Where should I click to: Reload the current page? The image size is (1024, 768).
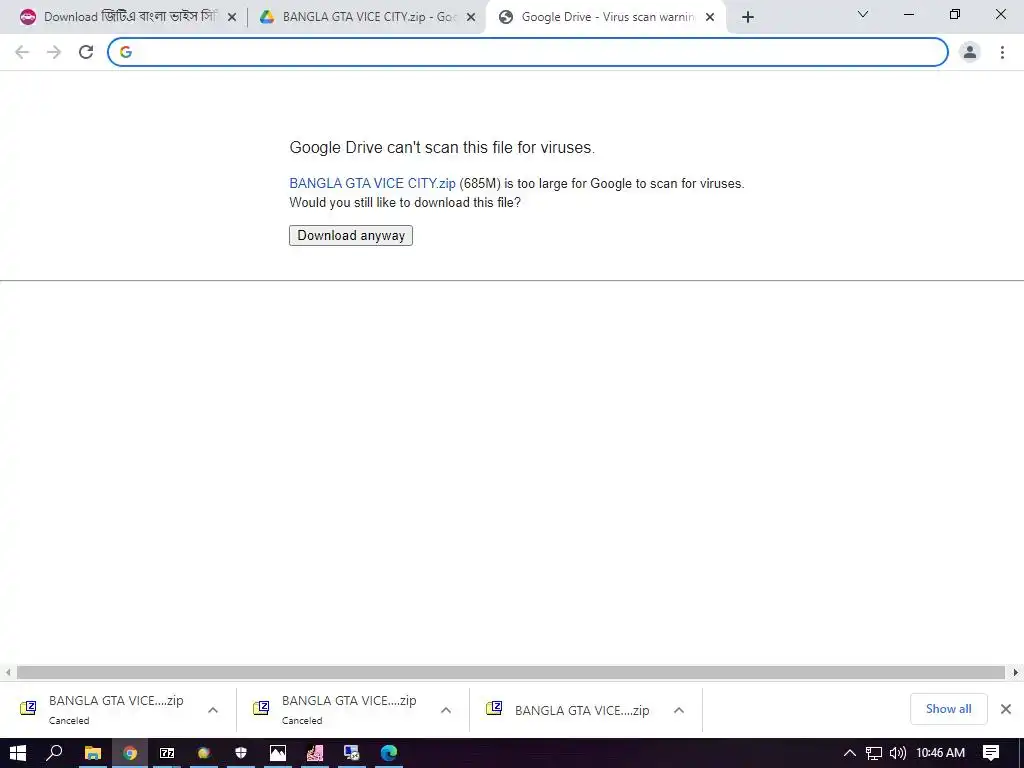click(x=86, y=52)
